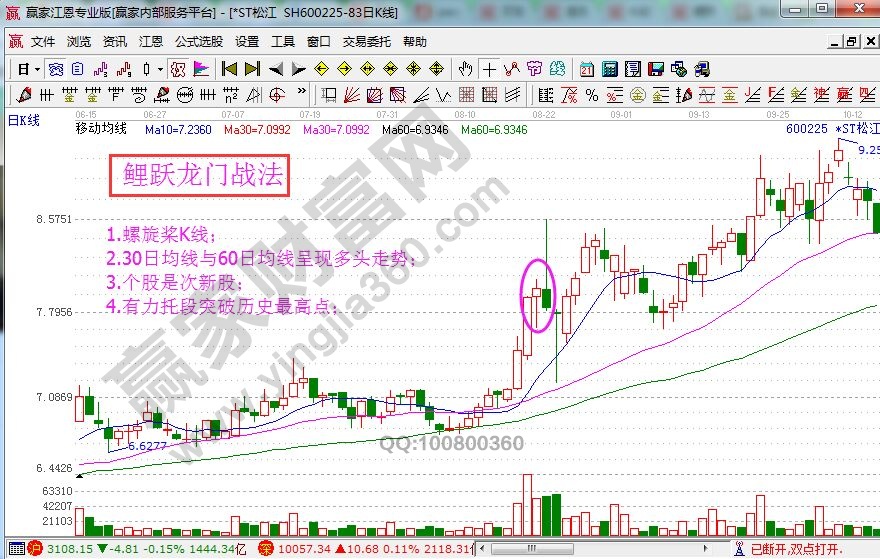
Task: Click the 已断开,双点打开 connection status
Action: tap(810, 549)
